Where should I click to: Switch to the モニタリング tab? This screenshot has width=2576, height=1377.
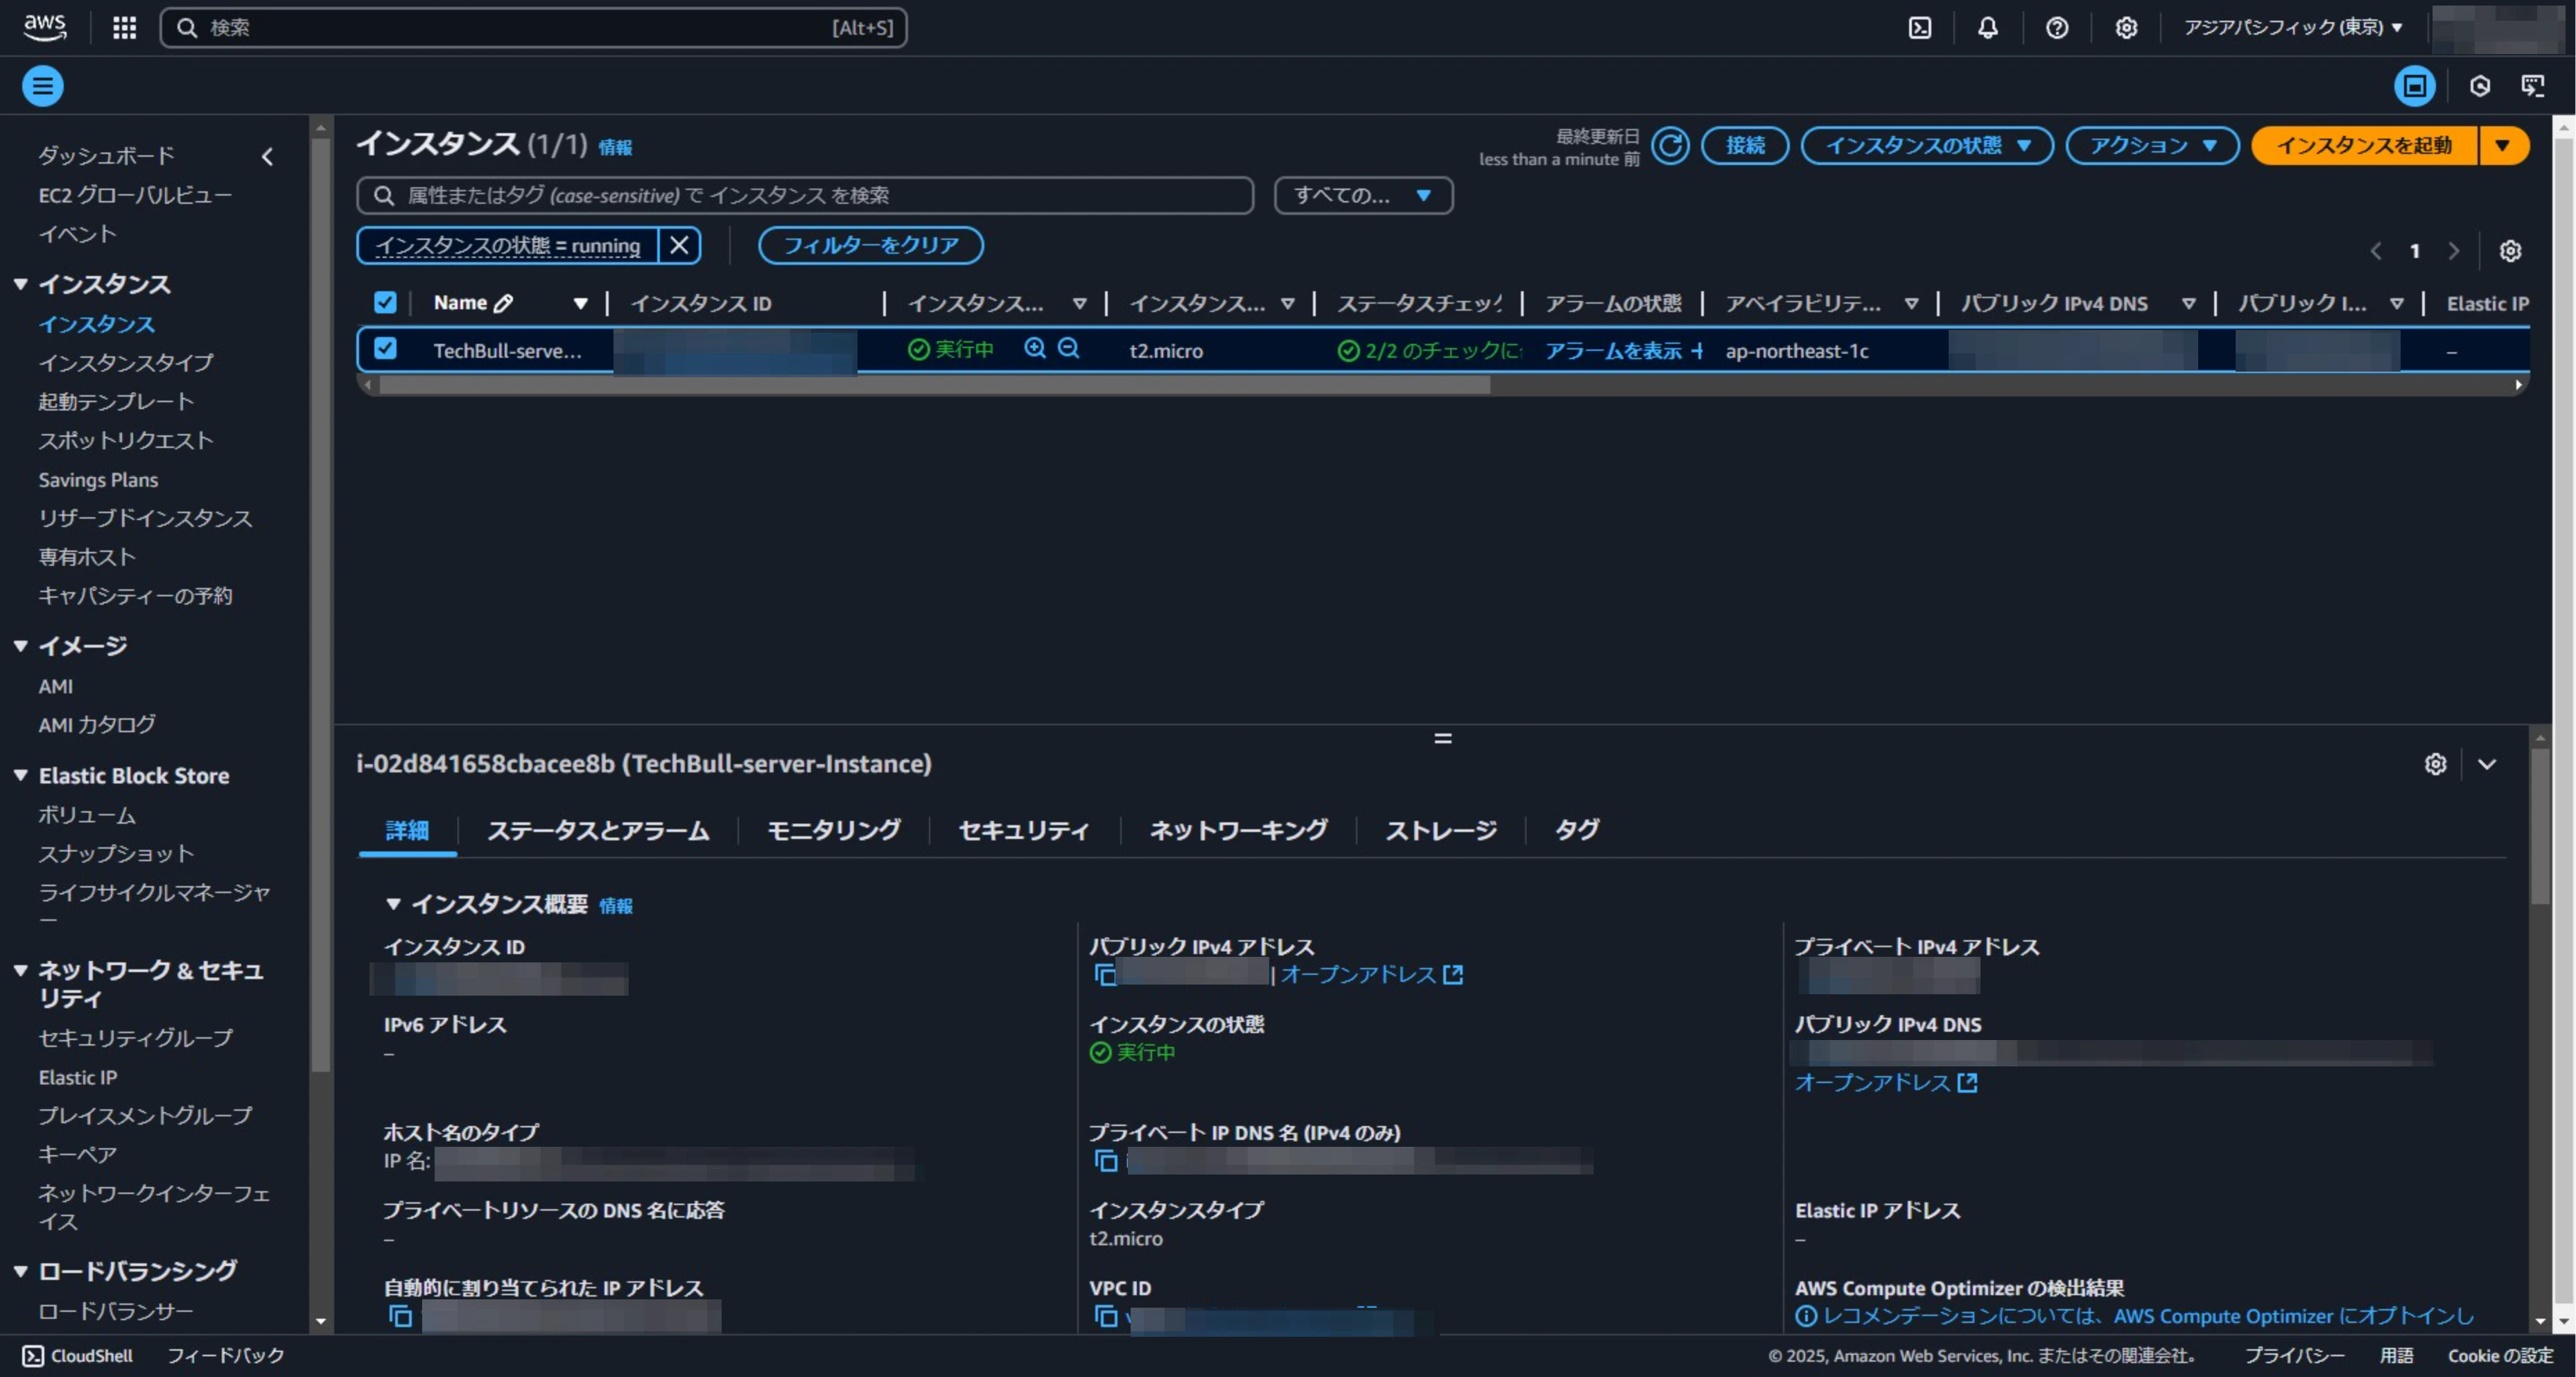click(834, 830)
